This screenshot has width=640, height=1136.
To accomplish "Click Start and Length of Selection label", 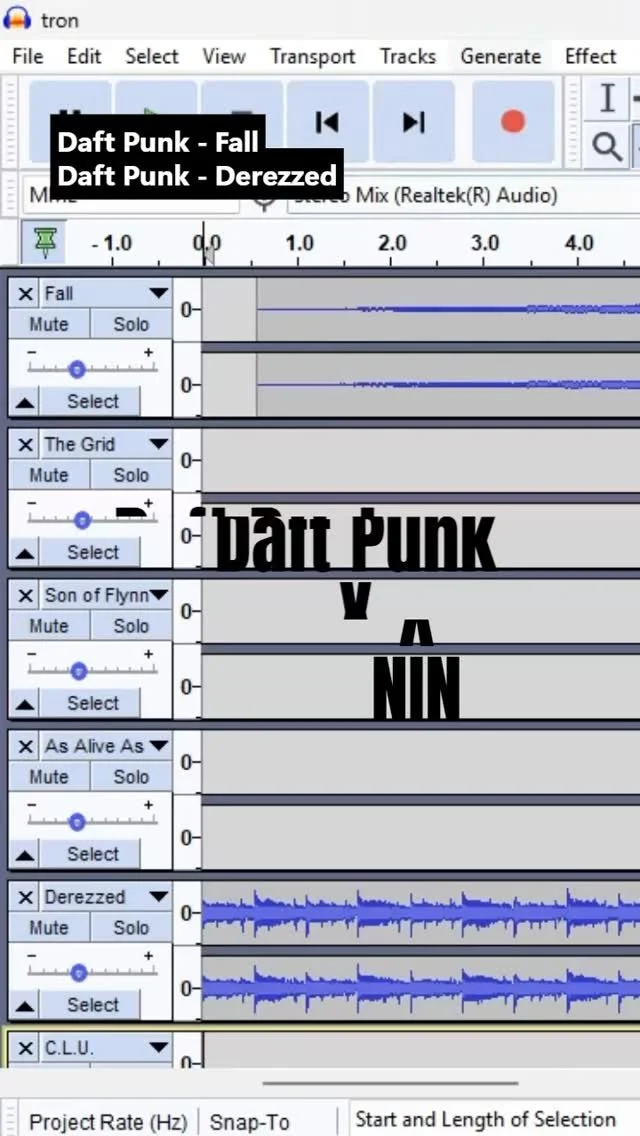I will click(485, 1119).
